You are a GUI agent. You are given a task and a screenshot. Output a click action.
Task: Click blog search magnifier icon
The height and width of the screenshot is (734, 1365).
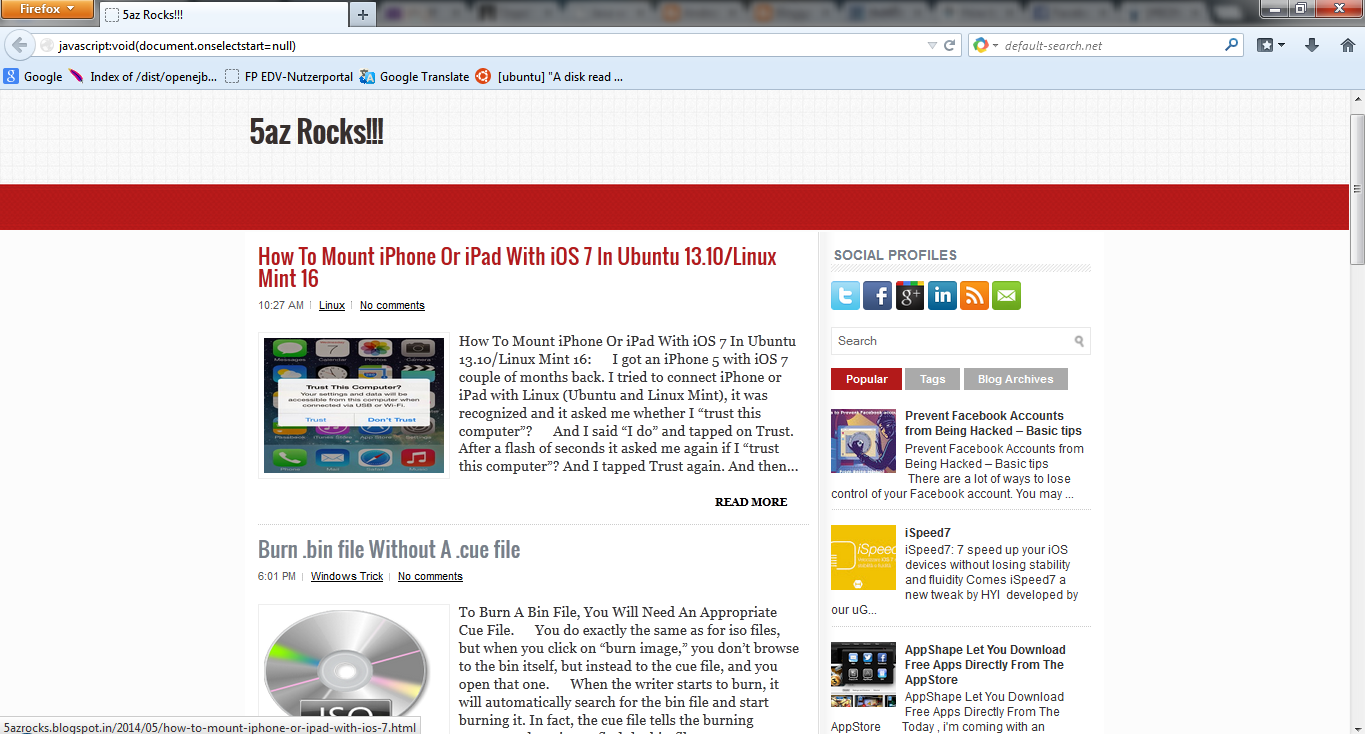pos(1080,341)
